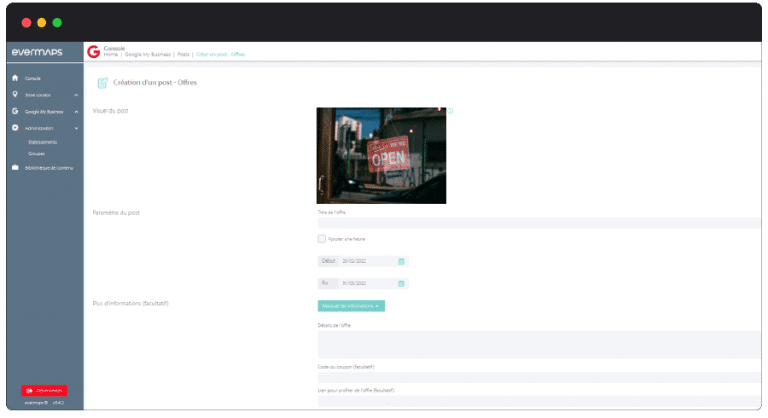
Task: Click the Console home icon in sidebar
Action: click(x=15, y=78)
